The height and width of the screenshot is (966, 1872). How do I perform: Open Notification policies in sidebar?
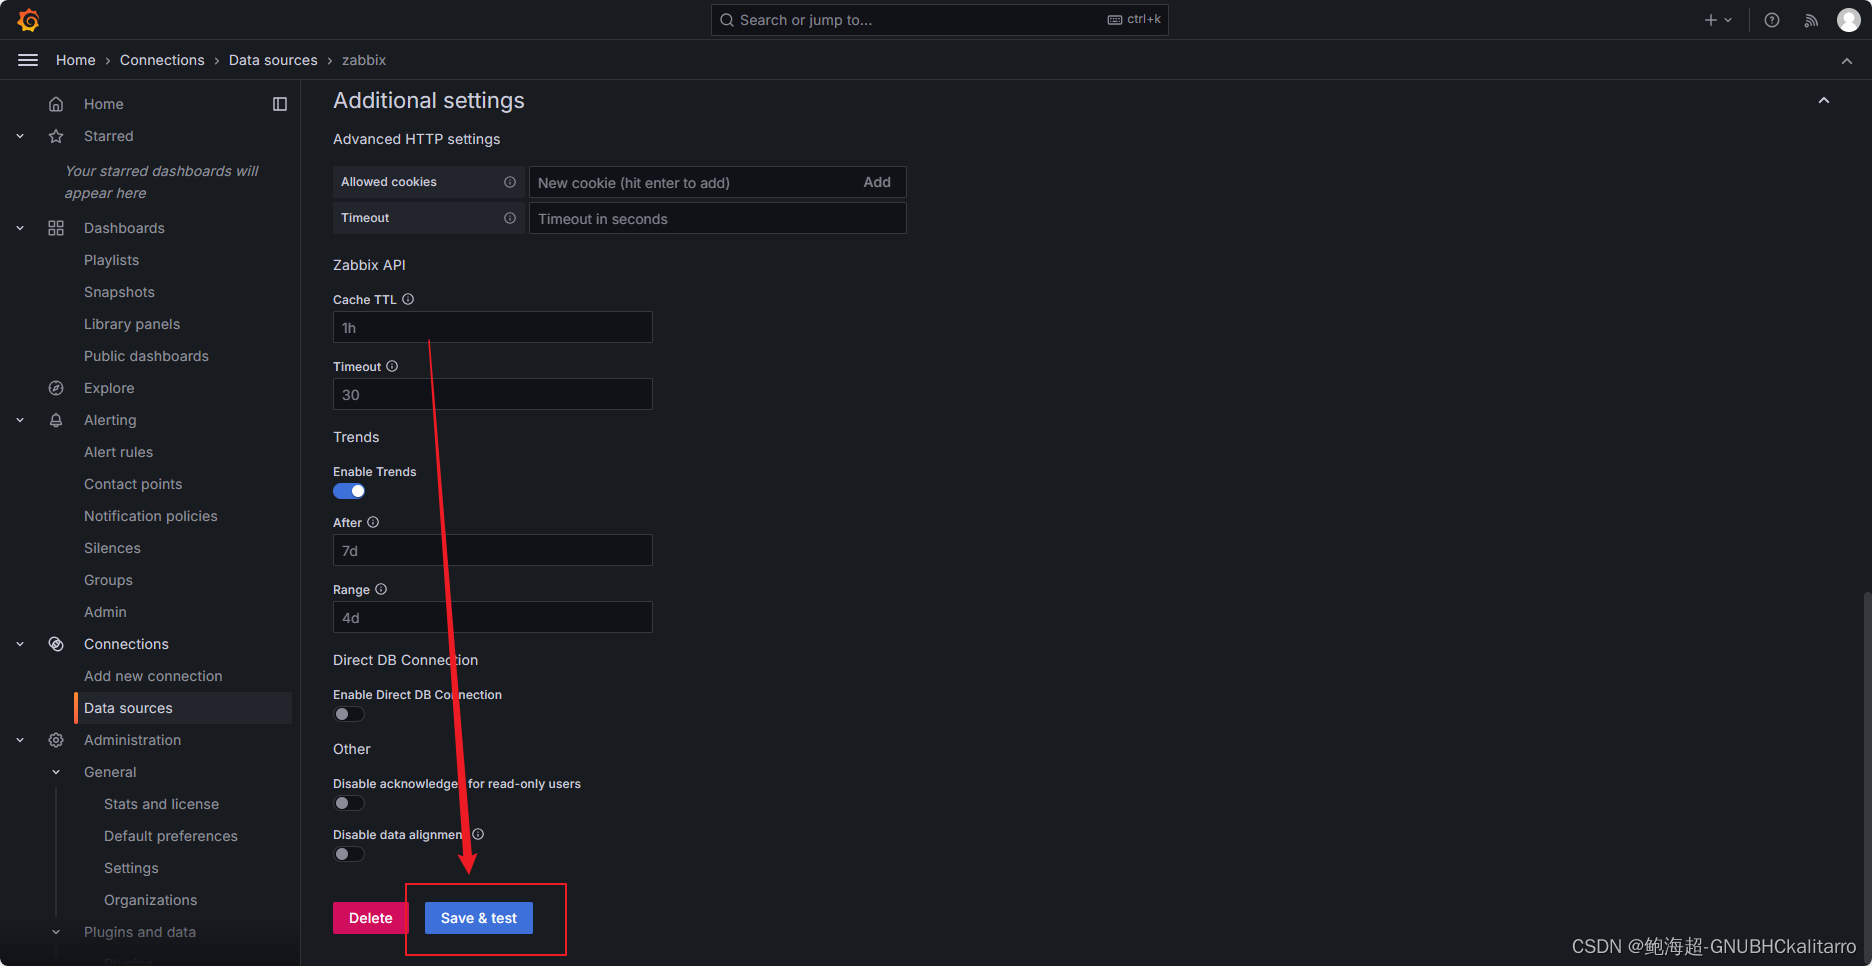(150, 516)
